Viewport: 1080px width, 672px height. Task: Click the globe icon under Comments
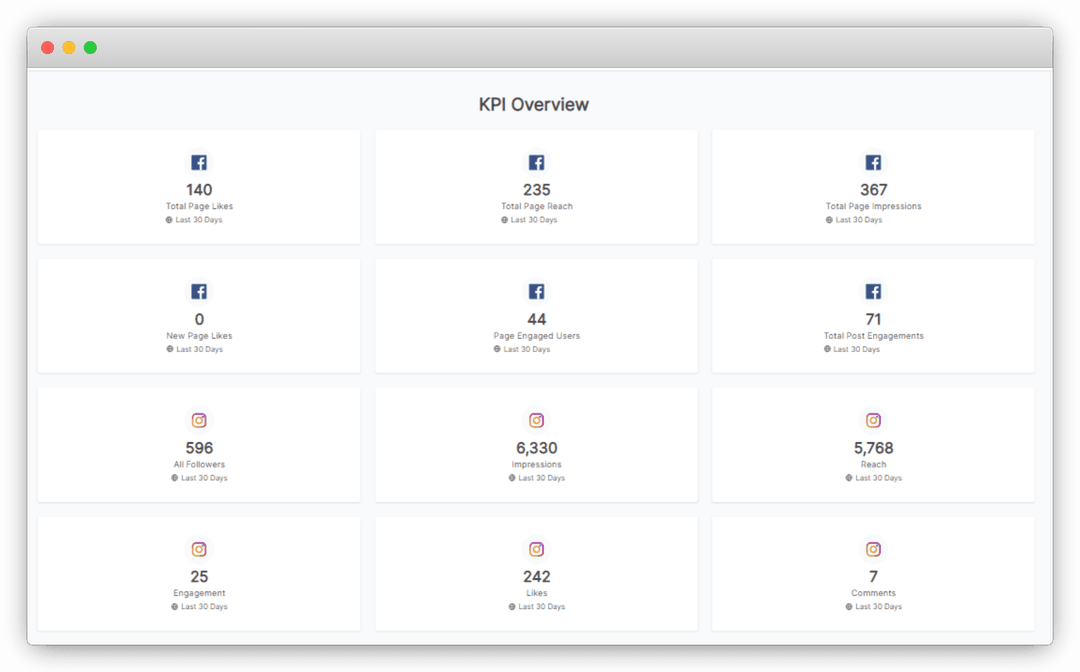(x=849, y=607)
